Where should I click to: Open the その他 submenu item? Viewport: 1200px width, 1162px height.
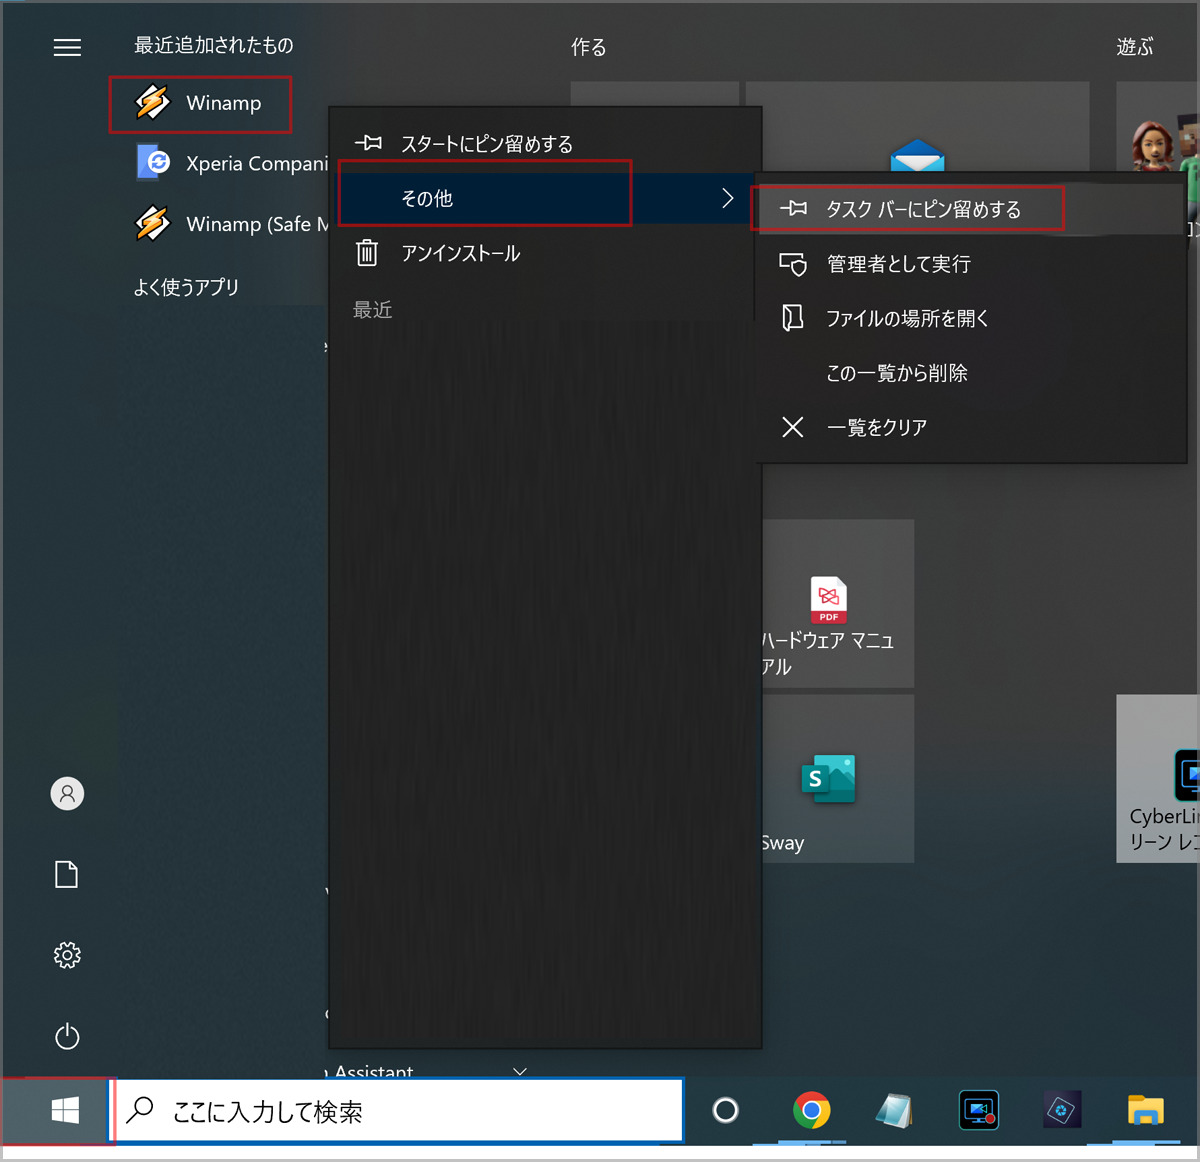(545, 199)
